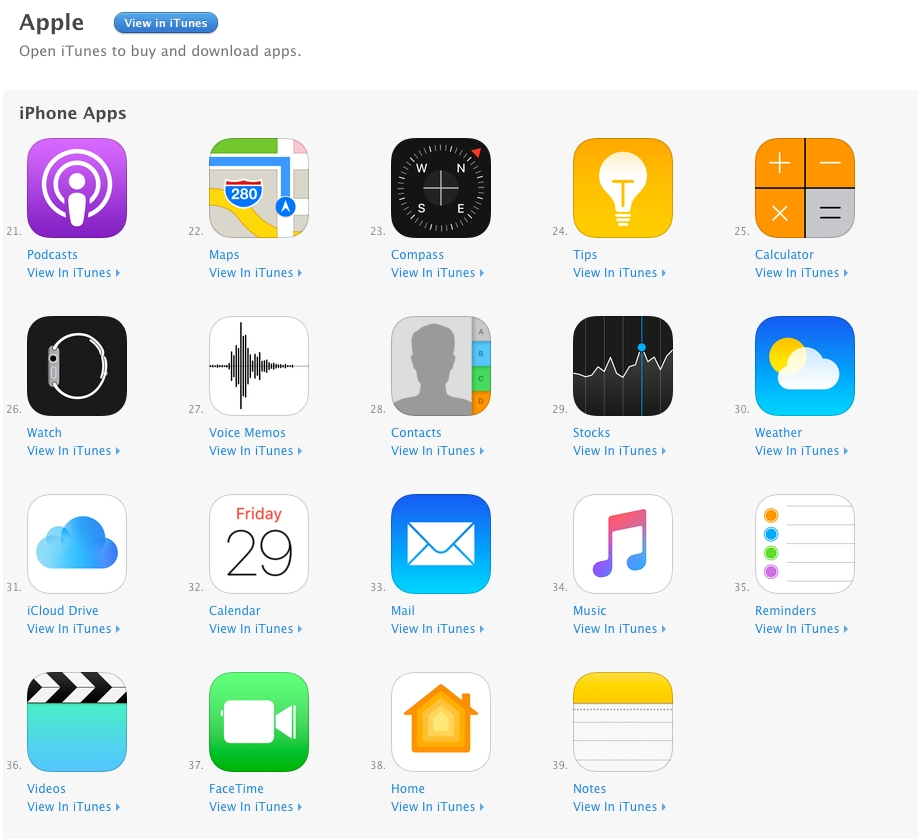Open the Reminders app name link

[786, 611]
